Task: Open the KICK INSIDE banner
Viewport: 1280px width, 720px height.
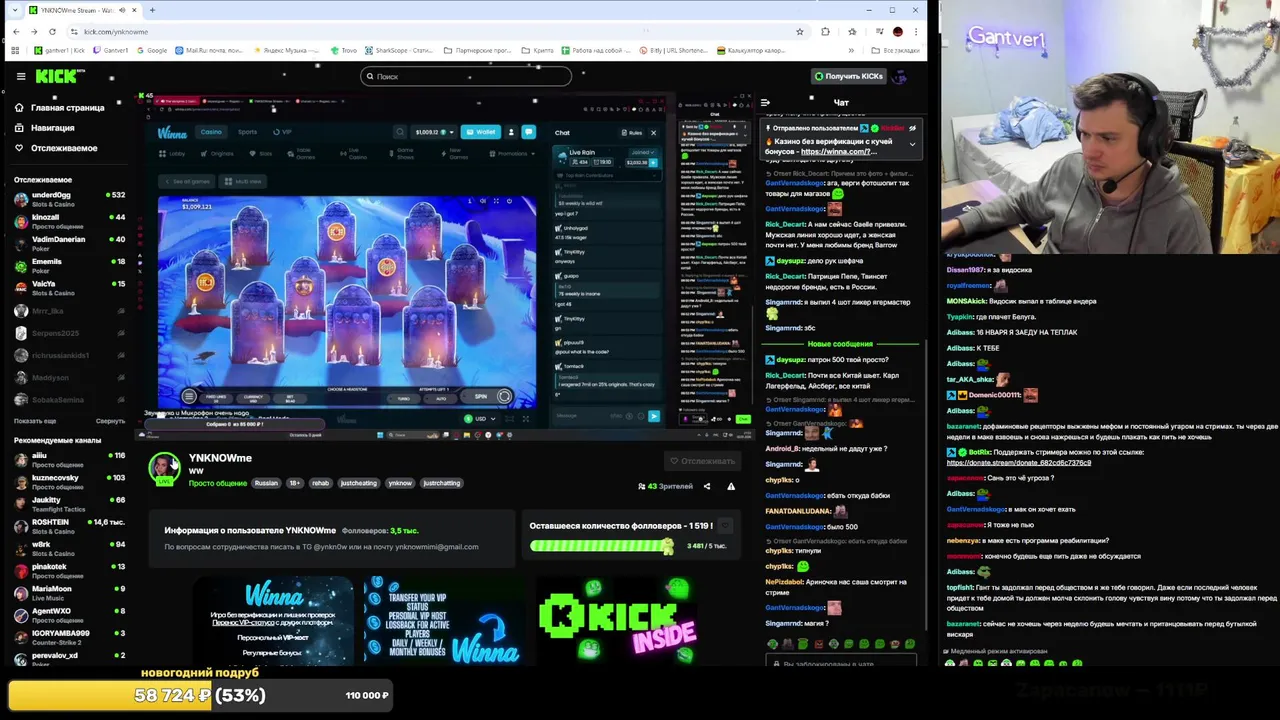Action: [x=616, y=620]
